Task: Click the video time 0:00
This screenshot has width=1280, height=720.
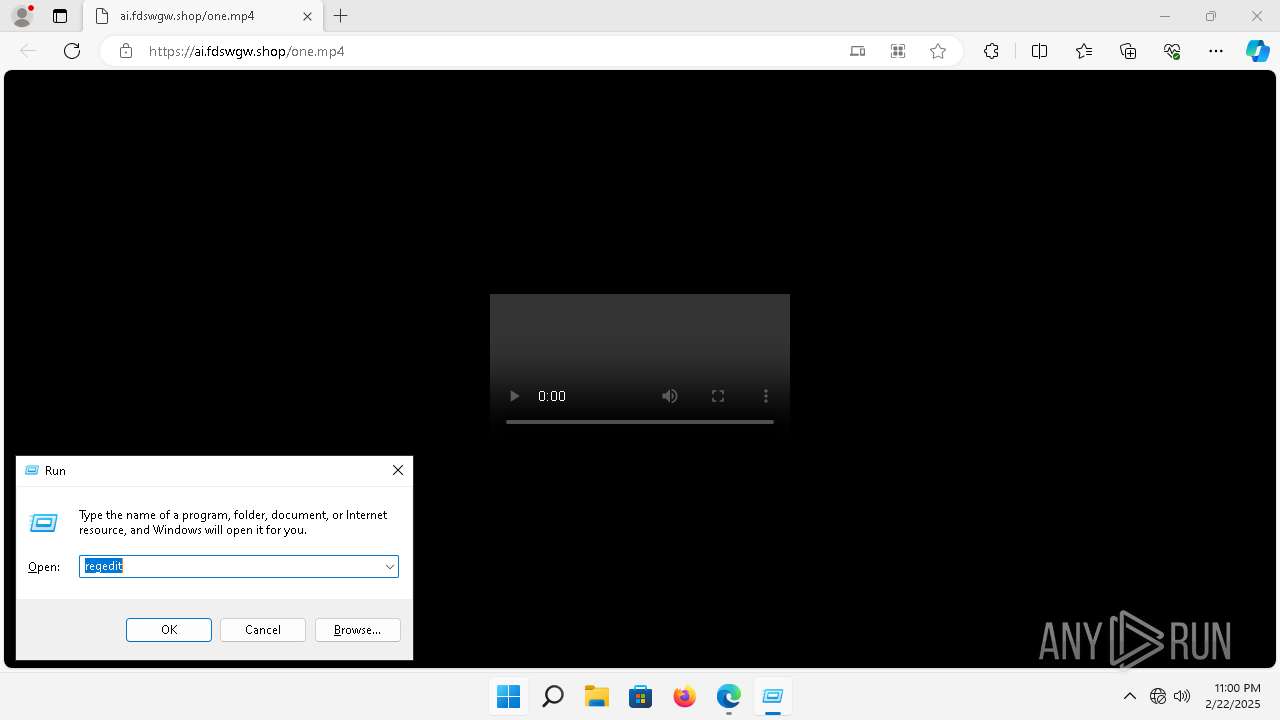Action: point(552,396)
